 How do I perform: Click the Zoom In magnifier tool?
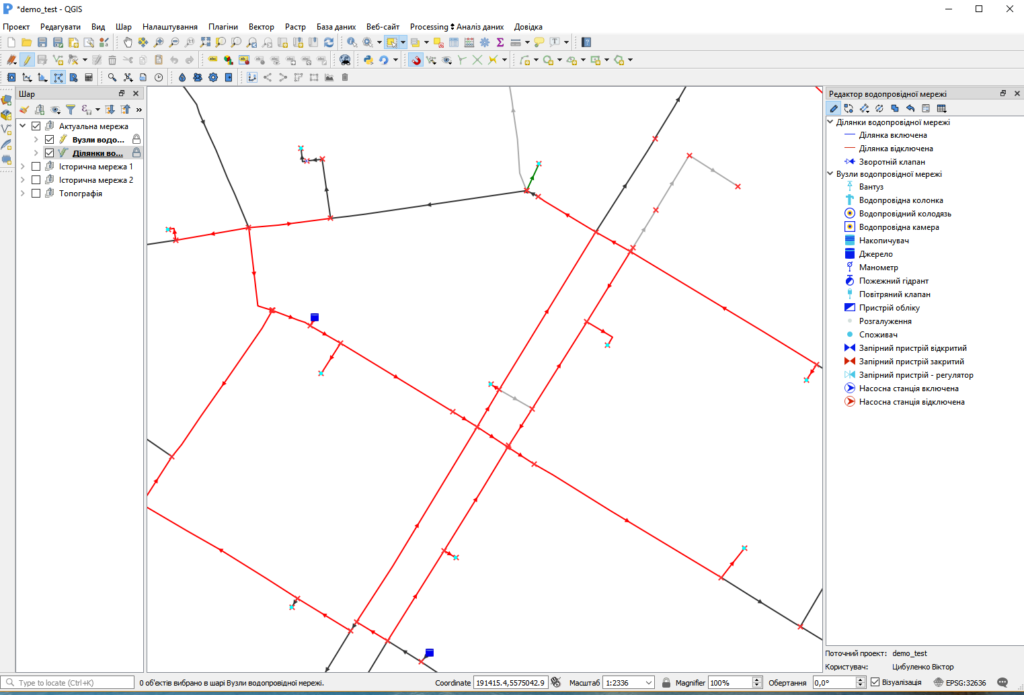pos(159,42)
